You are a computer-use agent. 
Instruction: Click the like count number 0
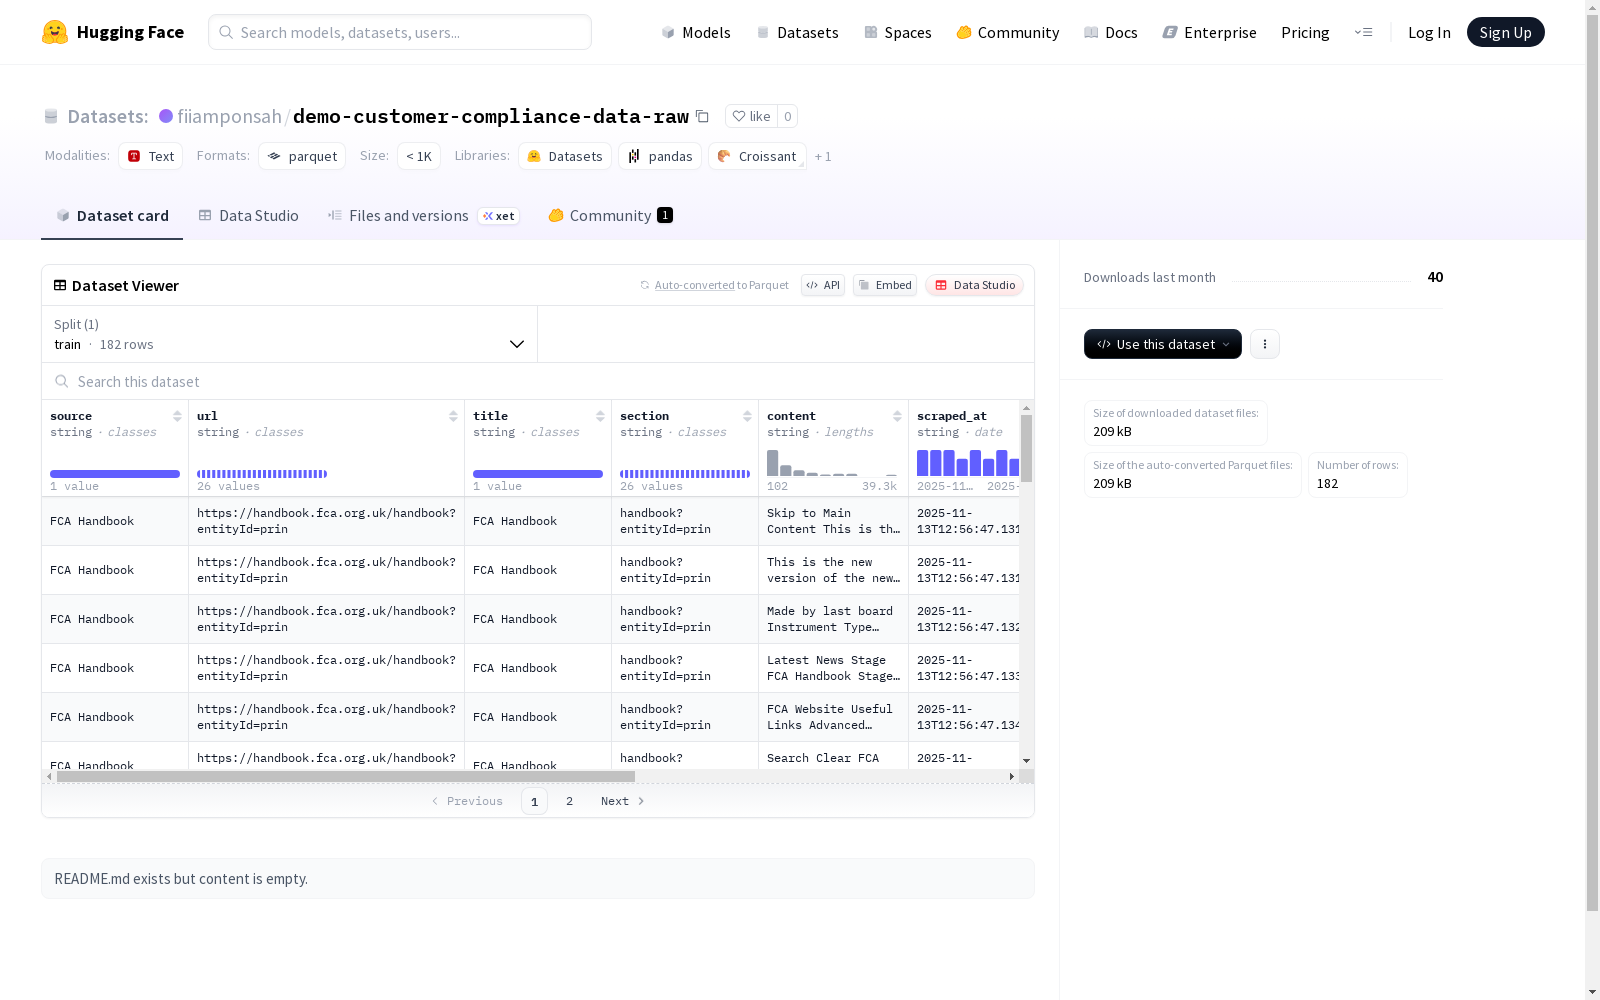[x=788, y=116]
